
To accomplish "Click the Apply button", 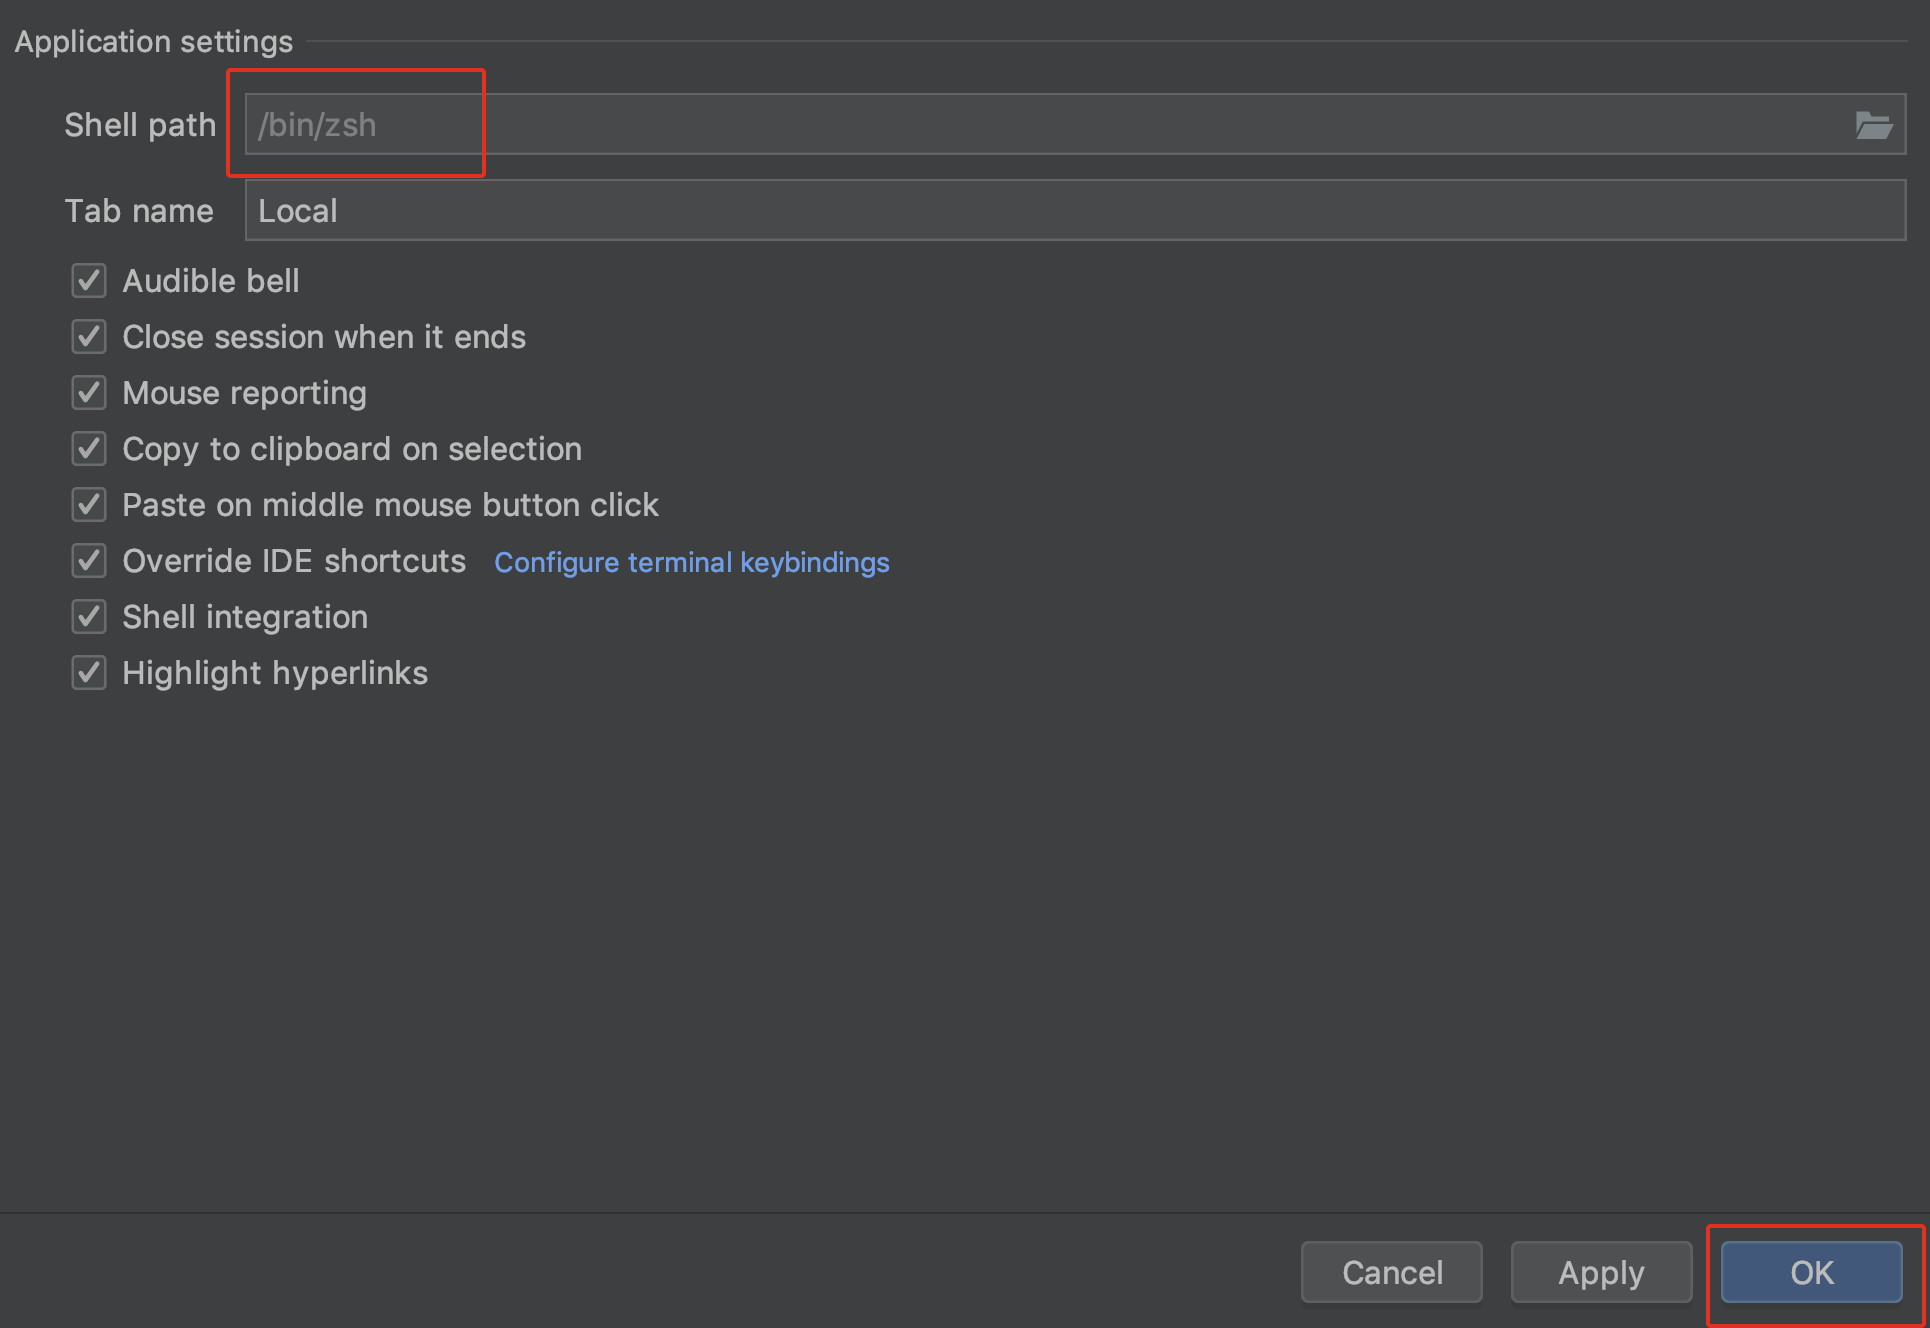I will click(x=1600, y=1272).
